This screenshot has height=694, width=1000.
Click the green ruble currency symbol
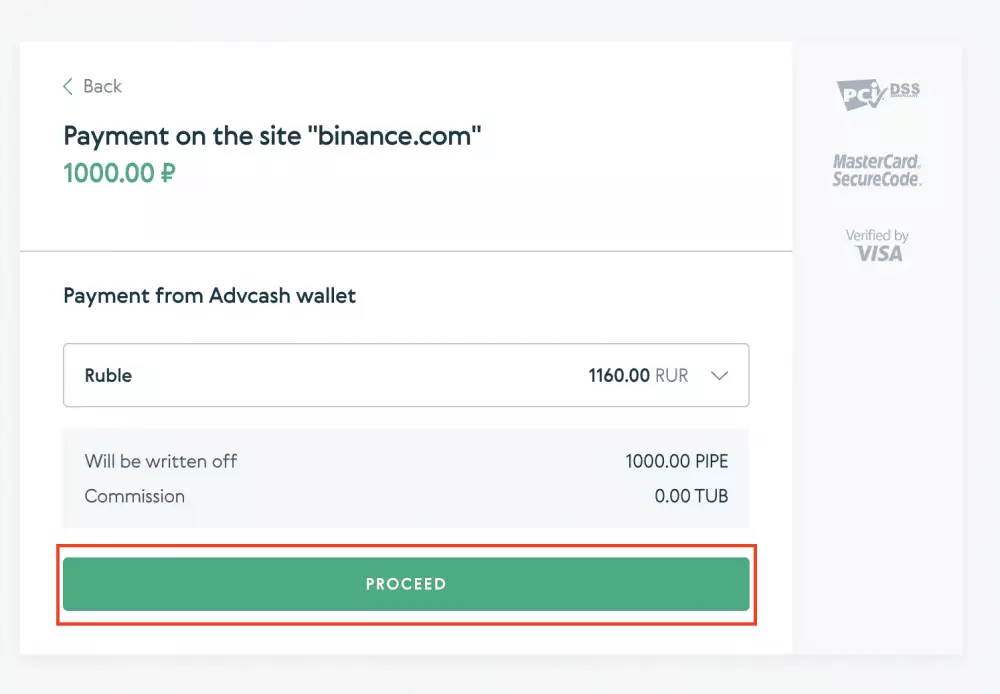[168, 172]
